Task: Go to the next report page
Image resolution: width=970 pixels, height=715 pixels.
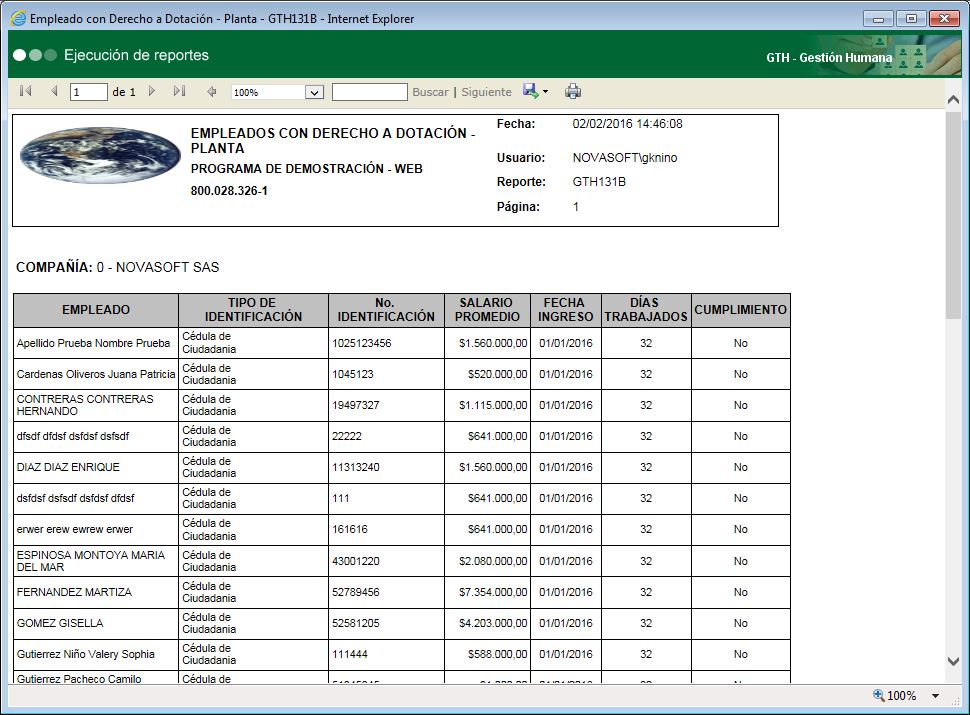Action: point(152,92)
